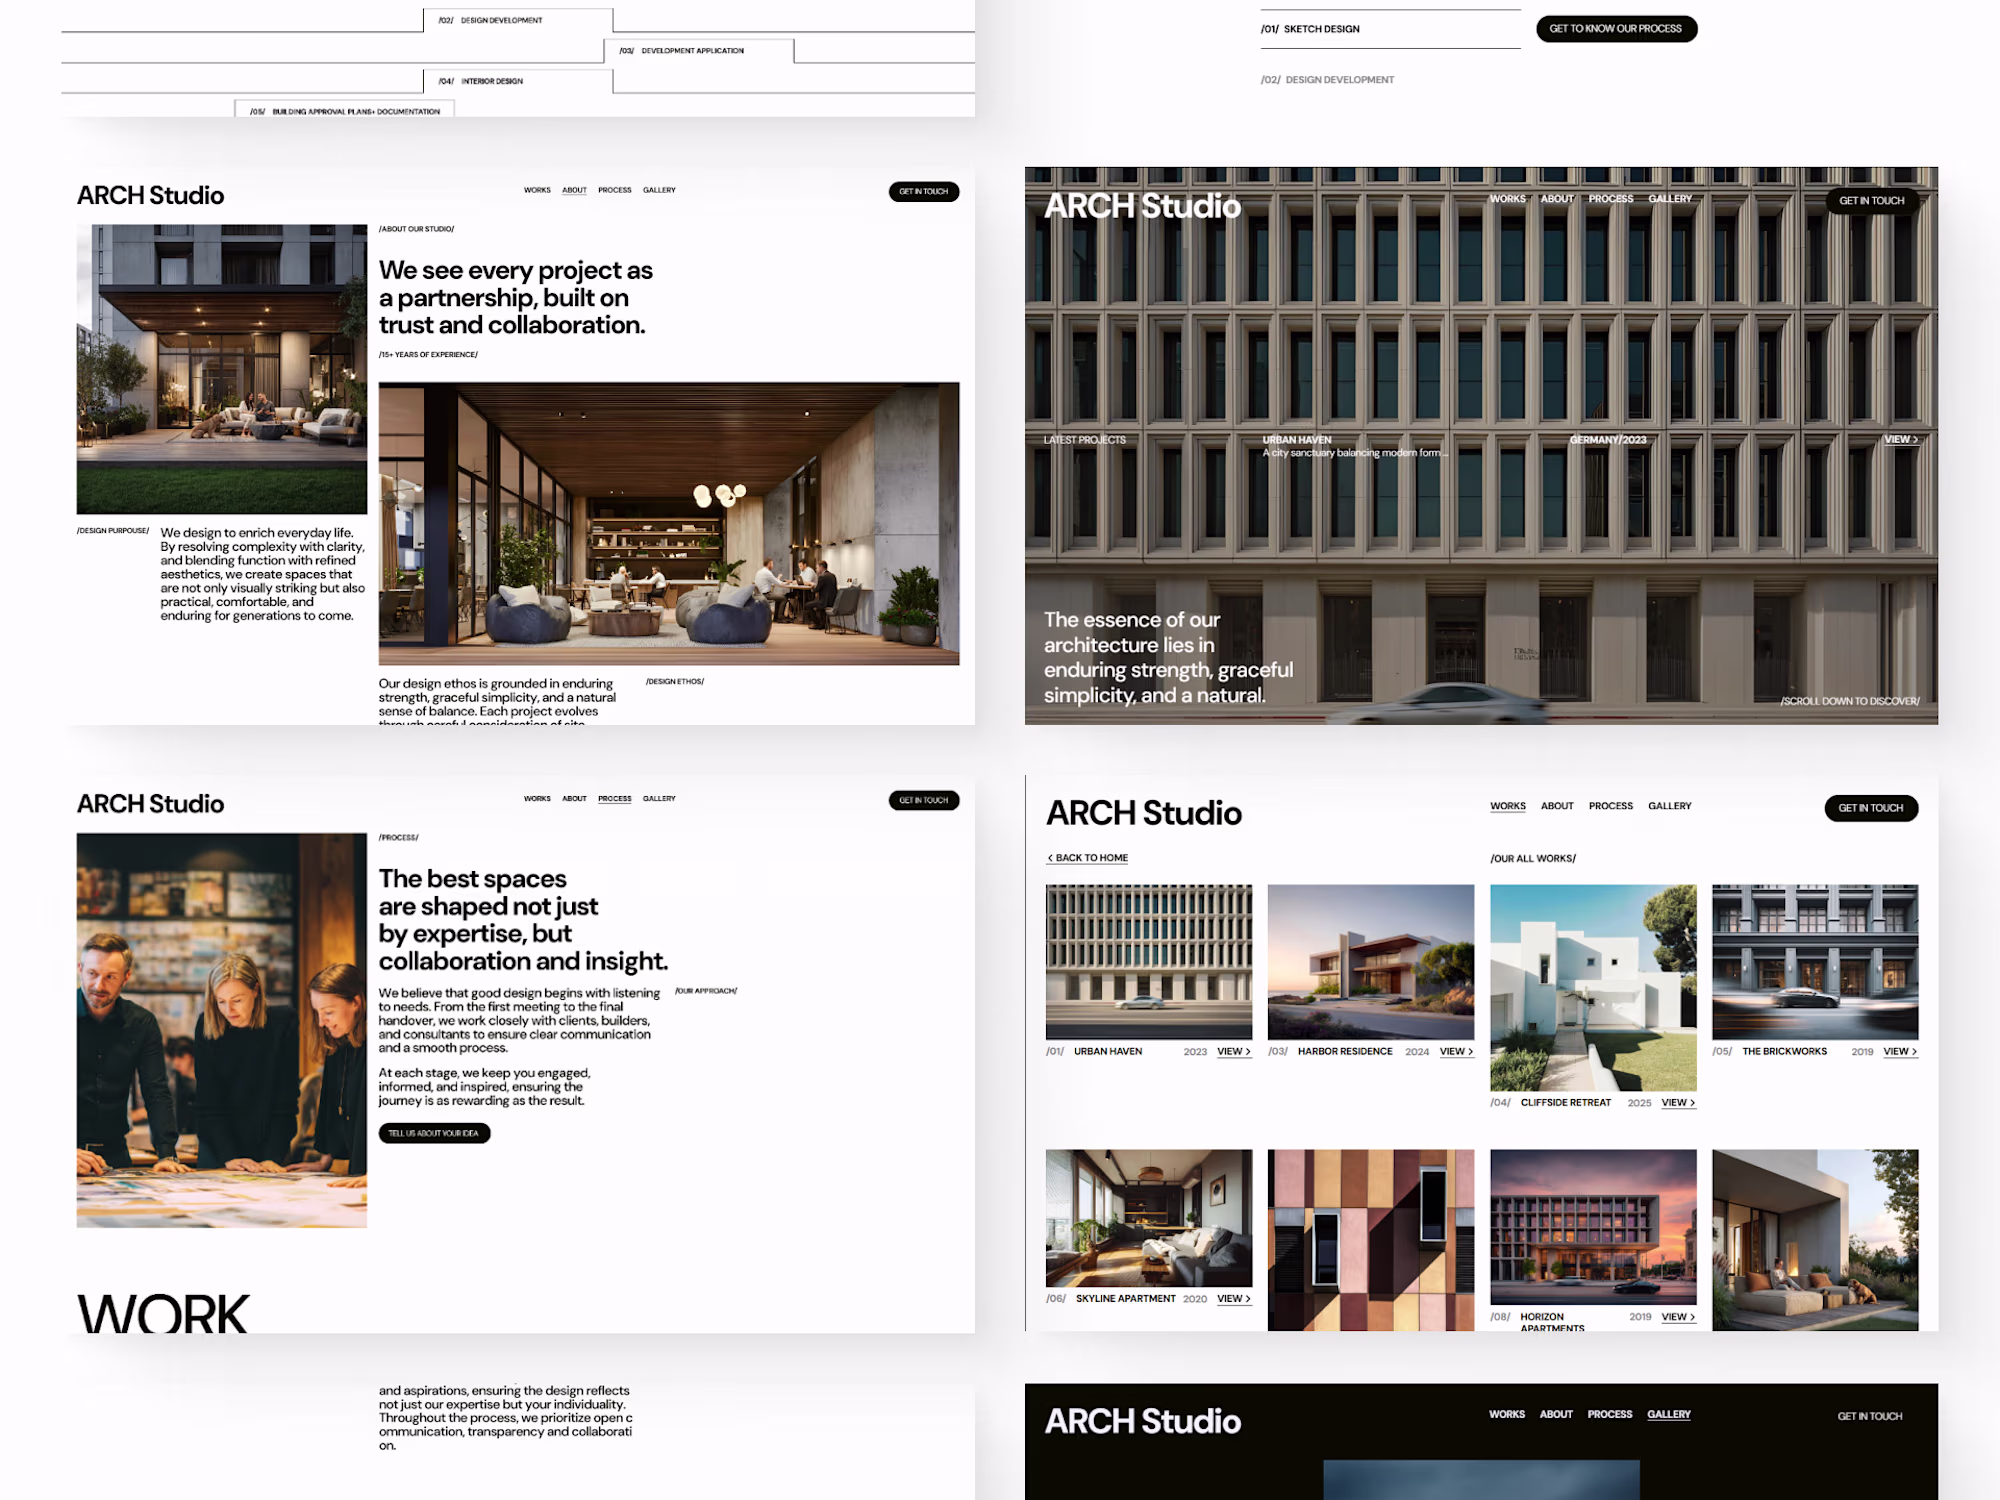
Task: Click 'Tell us about your idea' button
Action: (434, 1133)
